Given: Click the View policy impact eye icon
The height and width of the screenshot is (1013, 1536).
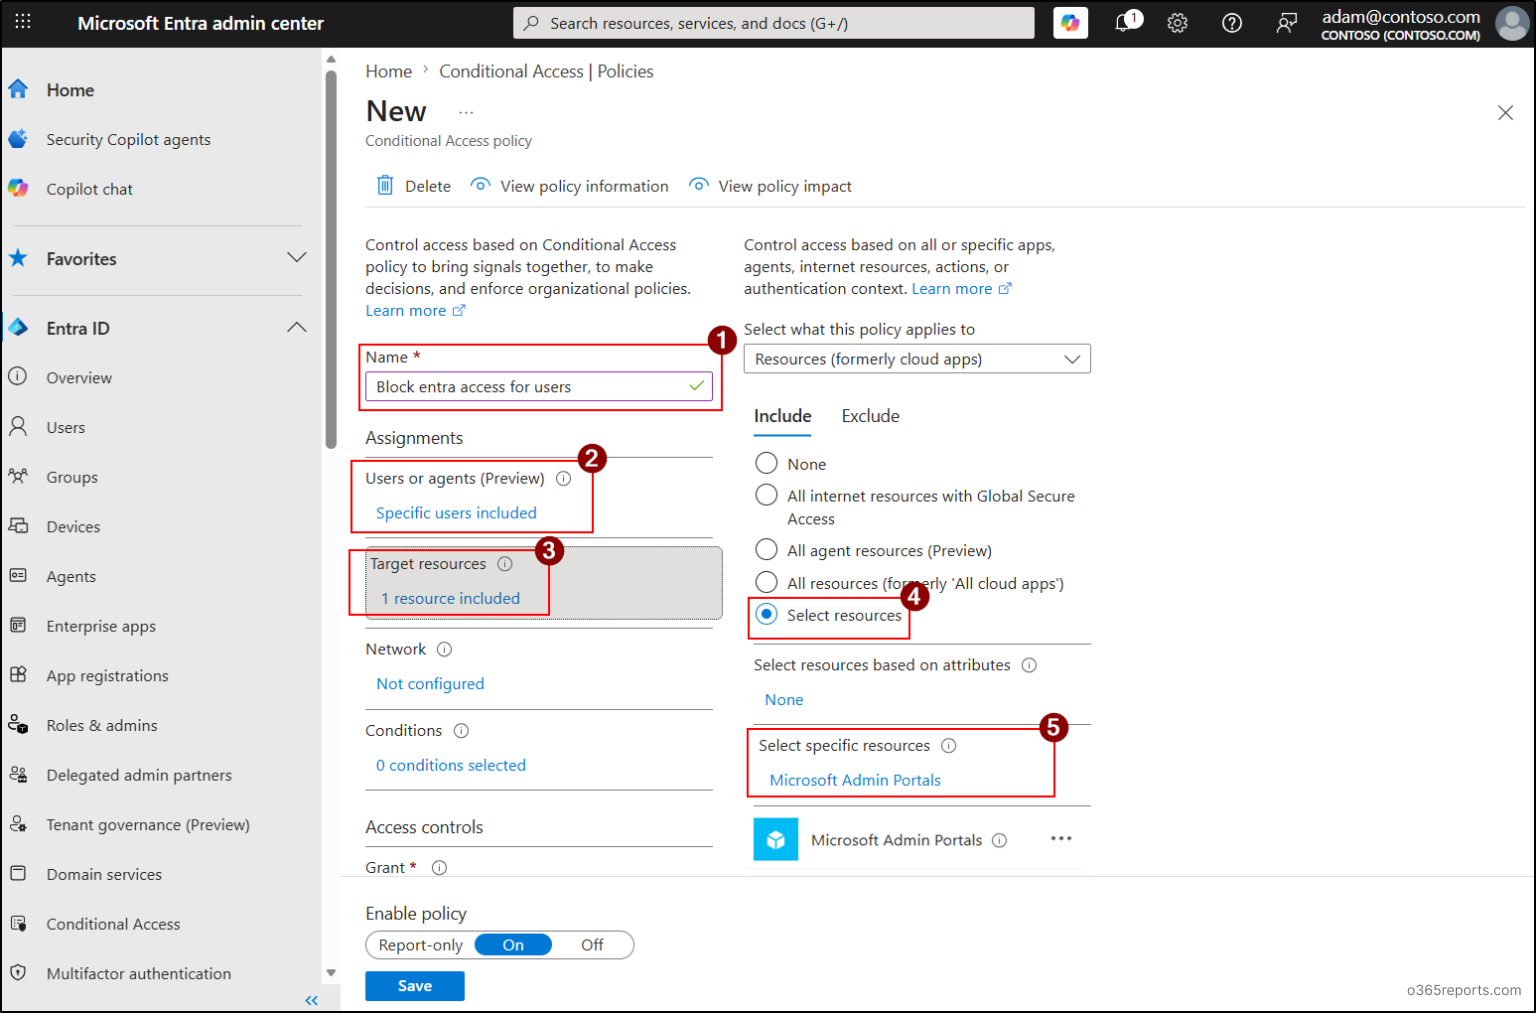Looking at the screenshot, I should pos(699,185).
